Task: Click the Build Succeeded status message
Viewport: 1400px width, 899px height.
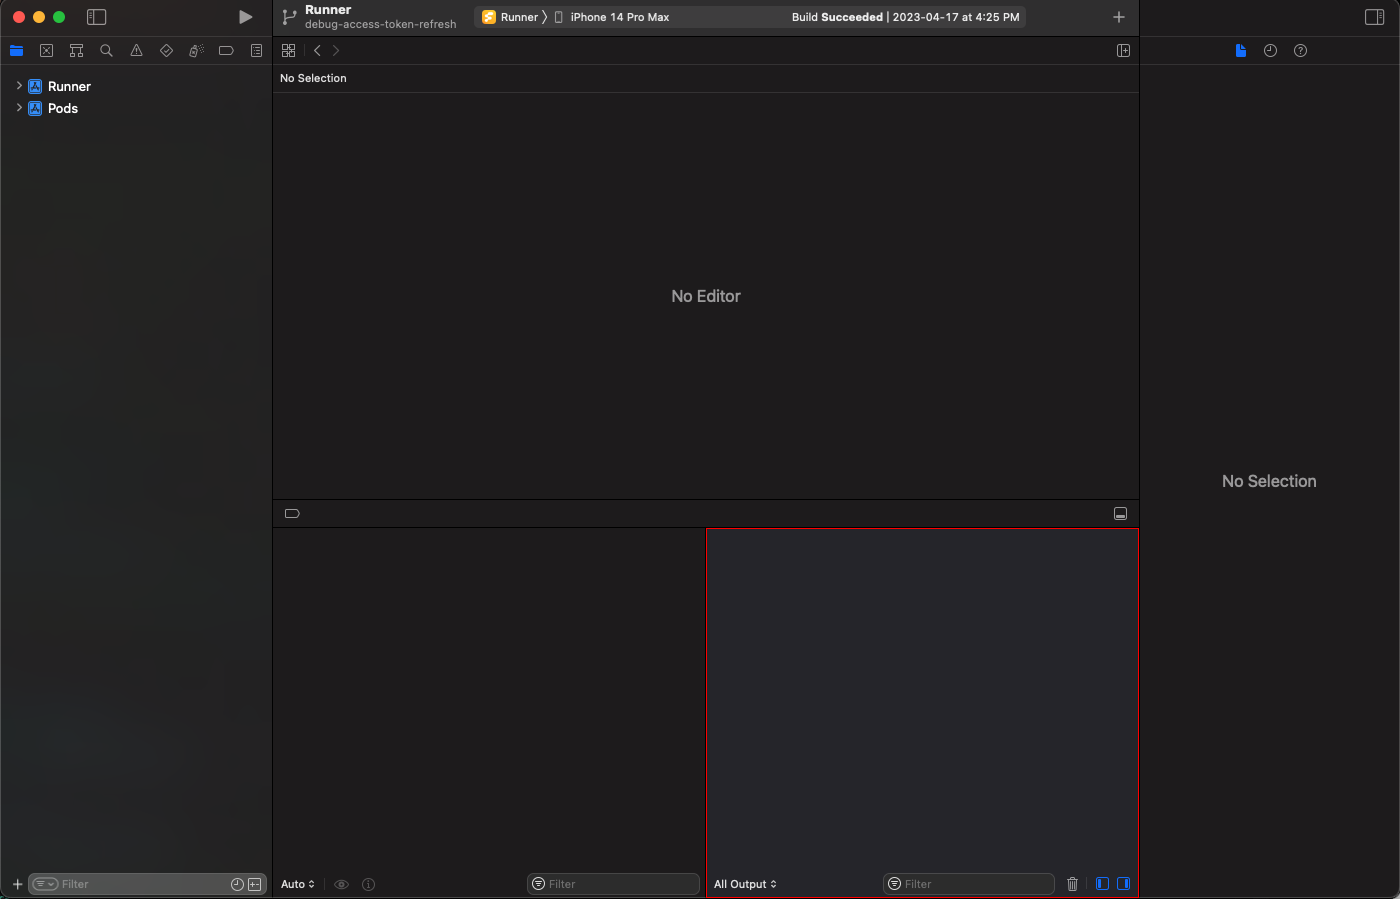Action: [905, 16]
